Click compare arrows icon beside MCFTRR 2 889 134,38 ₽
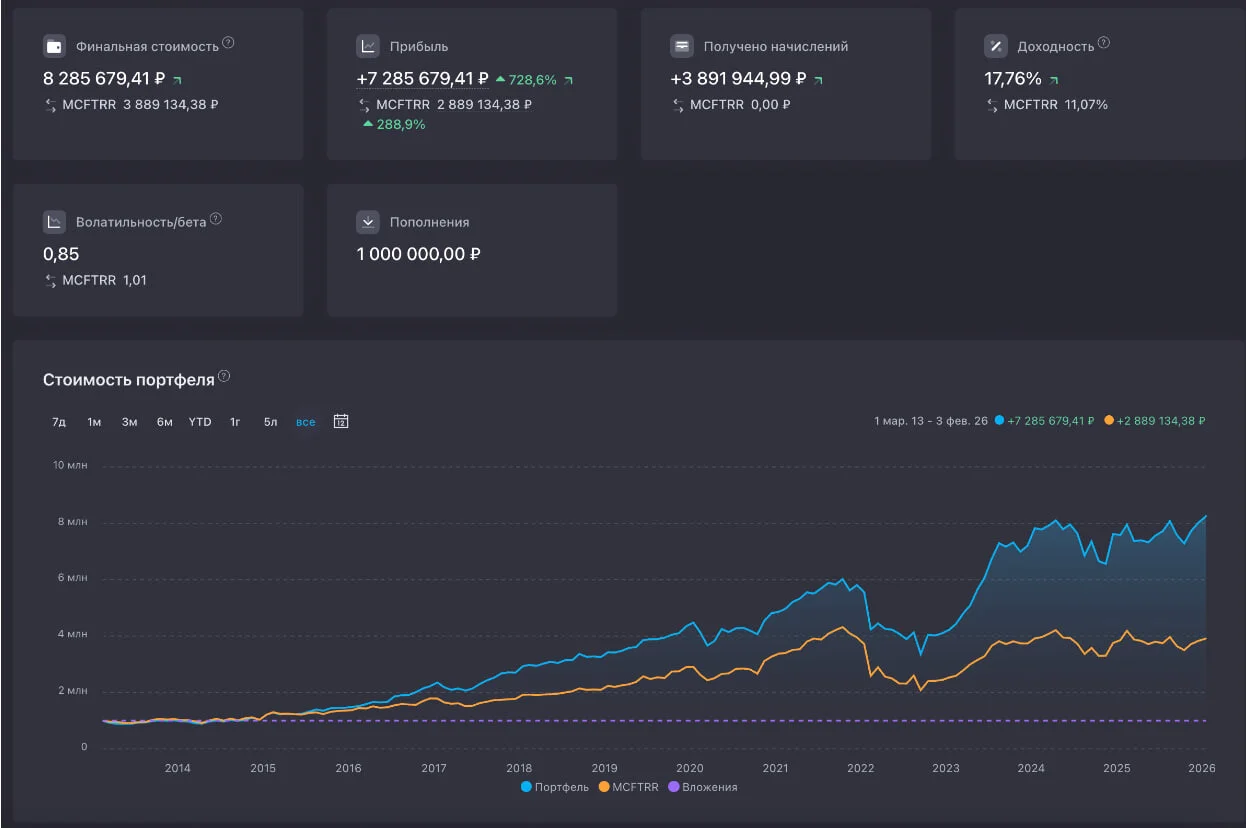 (x=365, y=105)
